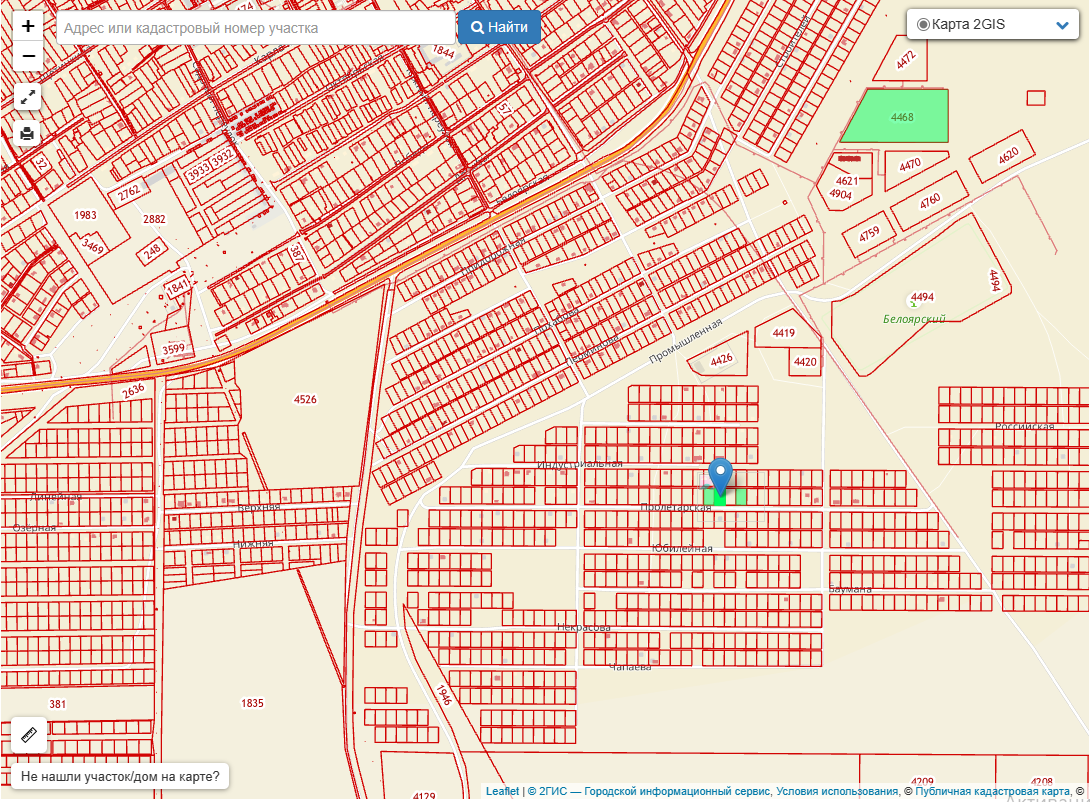Open the ruler measurement tool

[x=29, y=735]
